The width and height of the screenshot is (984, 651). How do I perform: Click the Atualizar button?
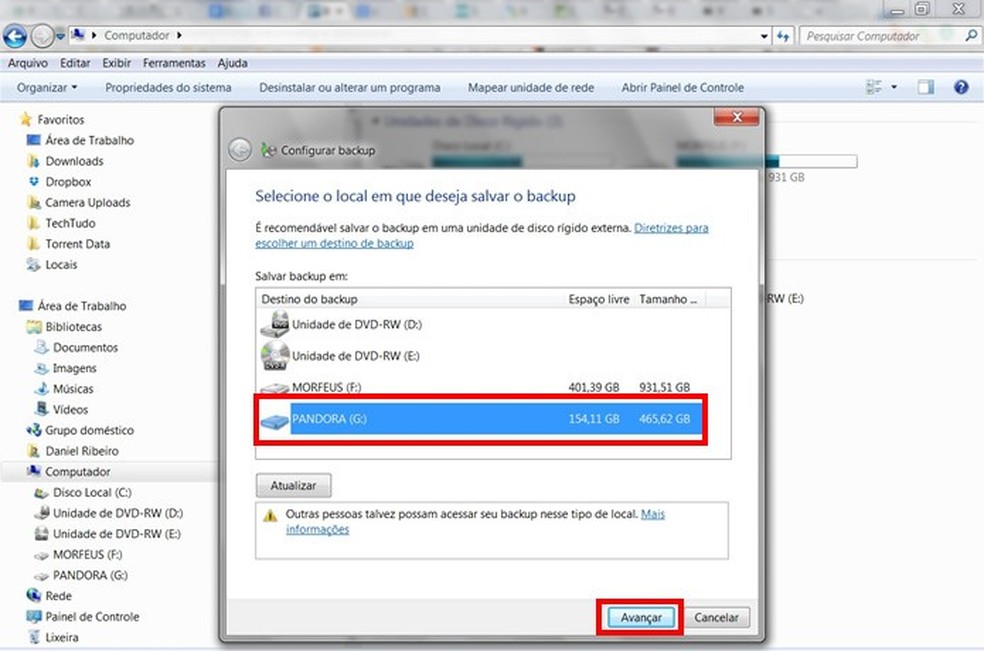point(292,485)
